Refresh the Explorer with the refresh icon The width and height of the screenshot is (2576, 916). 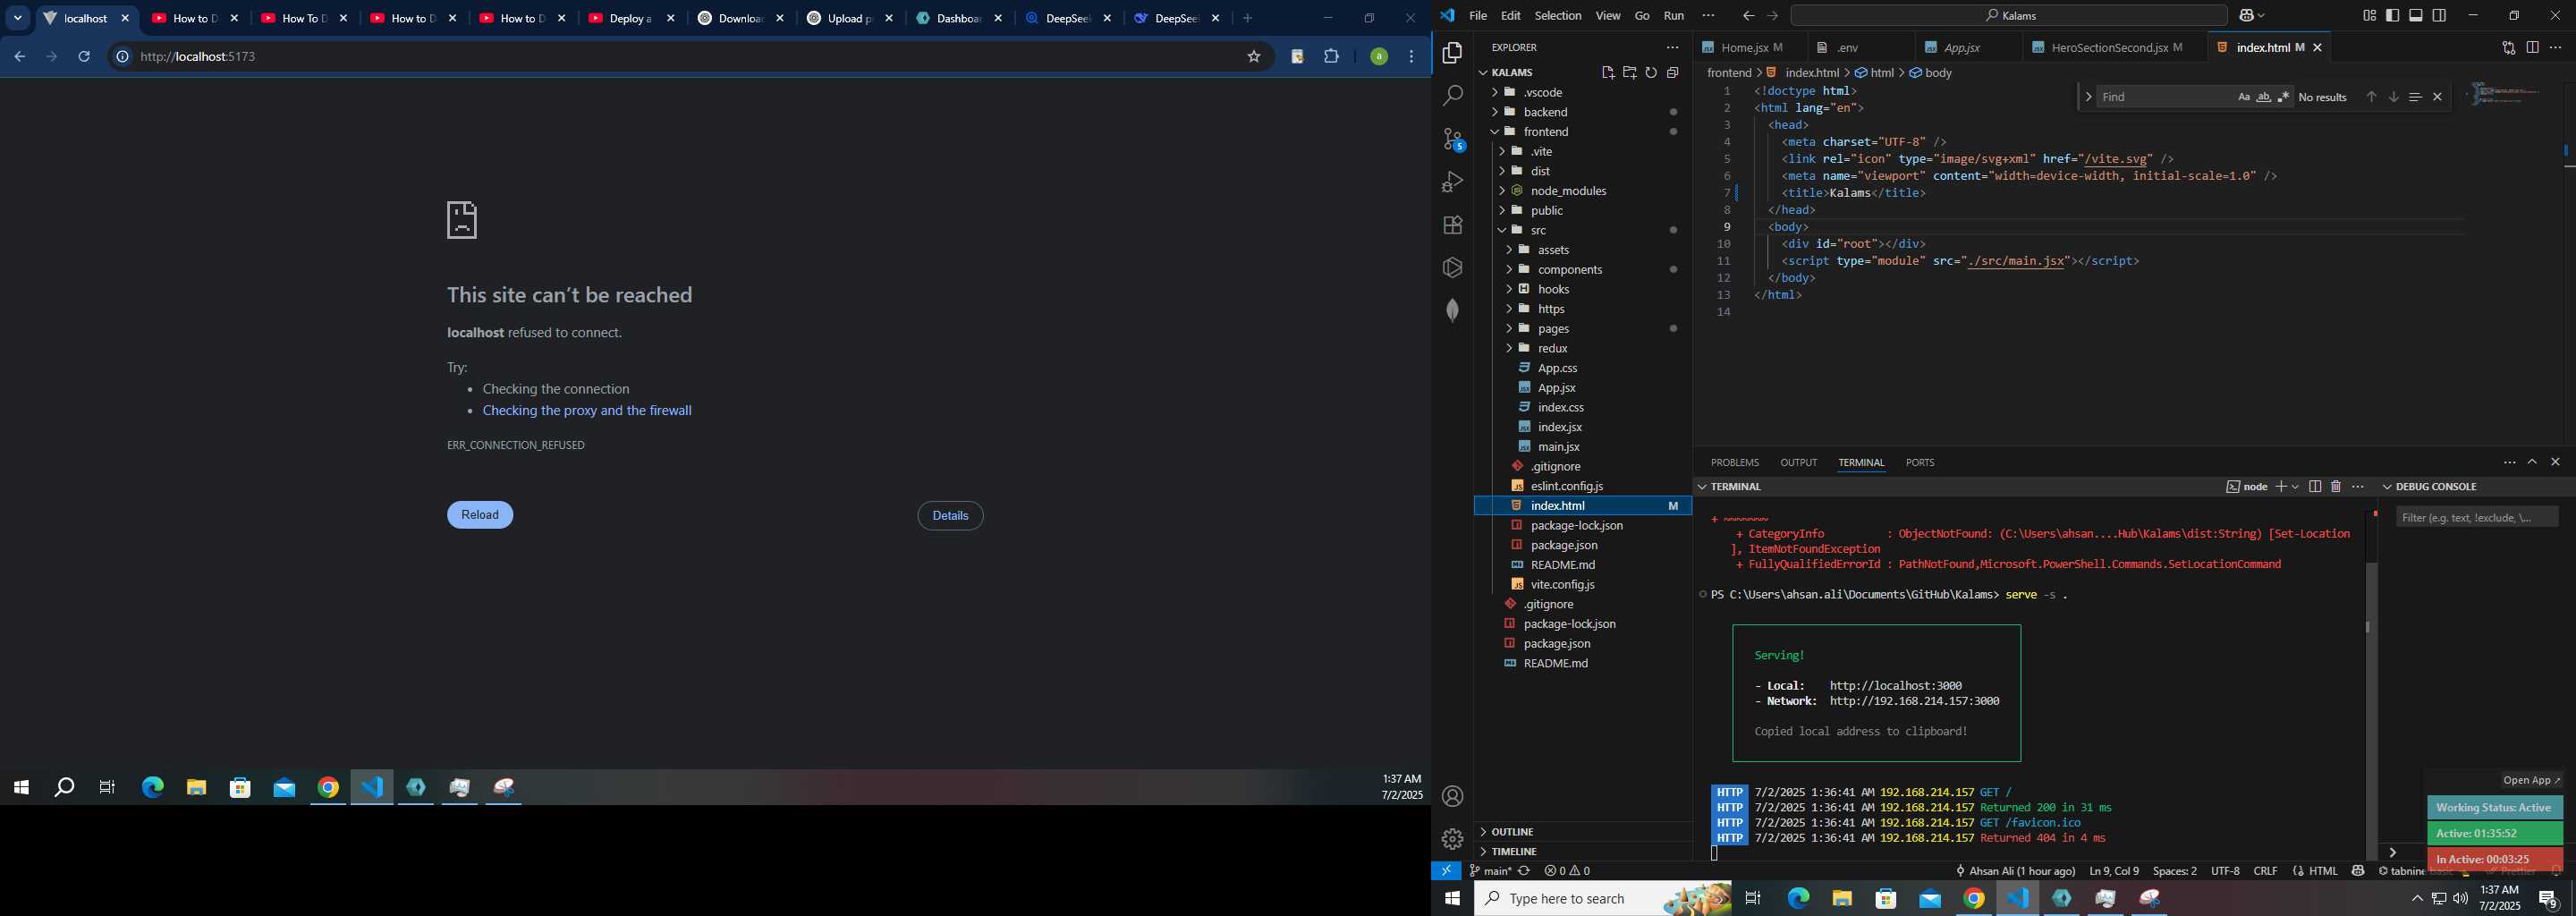(1651, 72)
